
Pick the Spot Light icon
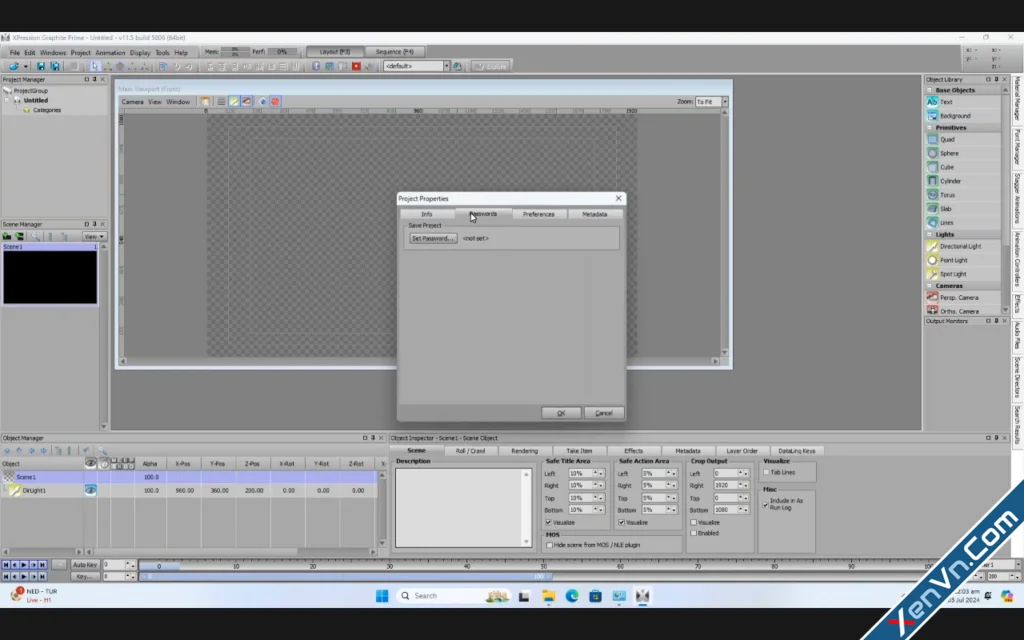point(933,274)
